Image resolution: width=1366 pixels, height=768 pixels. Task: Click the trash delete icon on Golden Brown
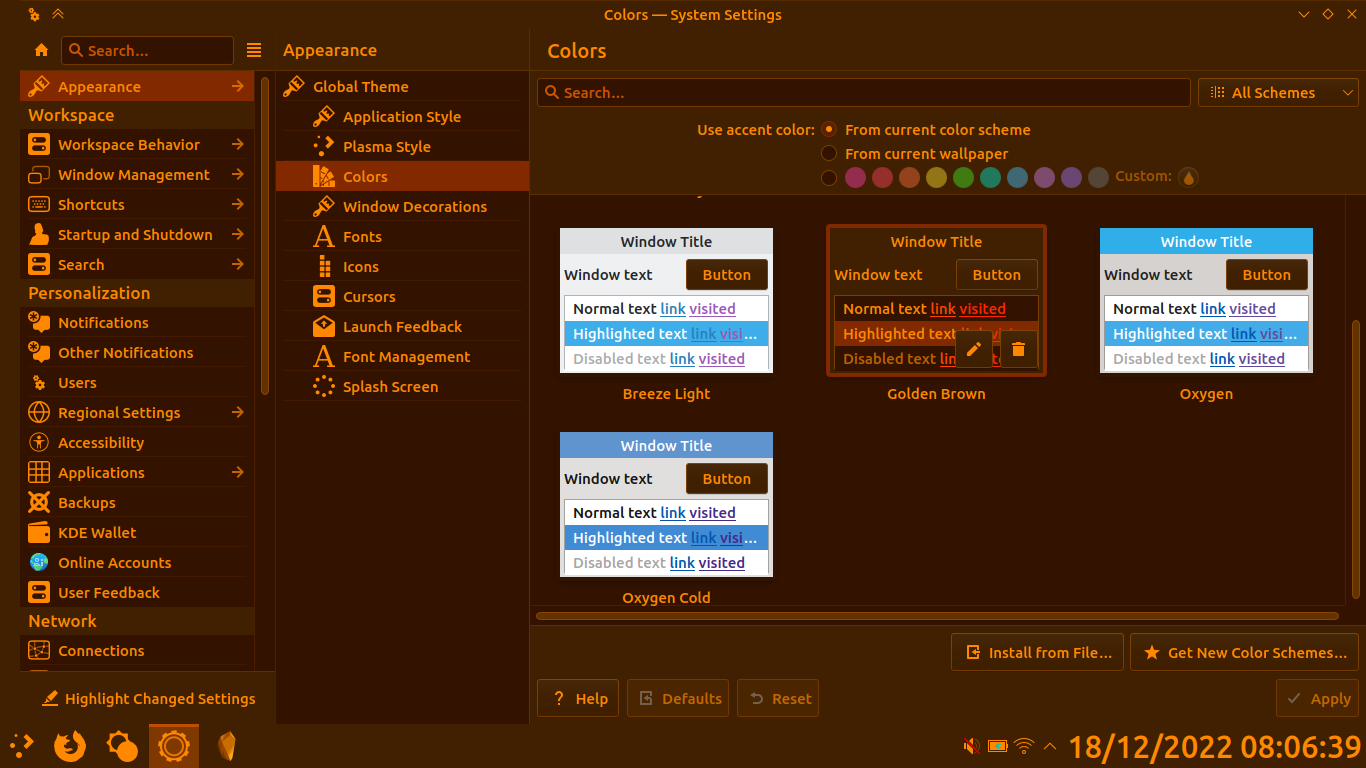[1019, 349]
